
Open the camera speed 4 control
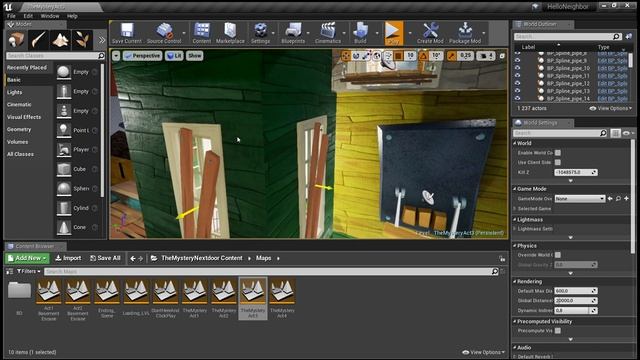487,56
